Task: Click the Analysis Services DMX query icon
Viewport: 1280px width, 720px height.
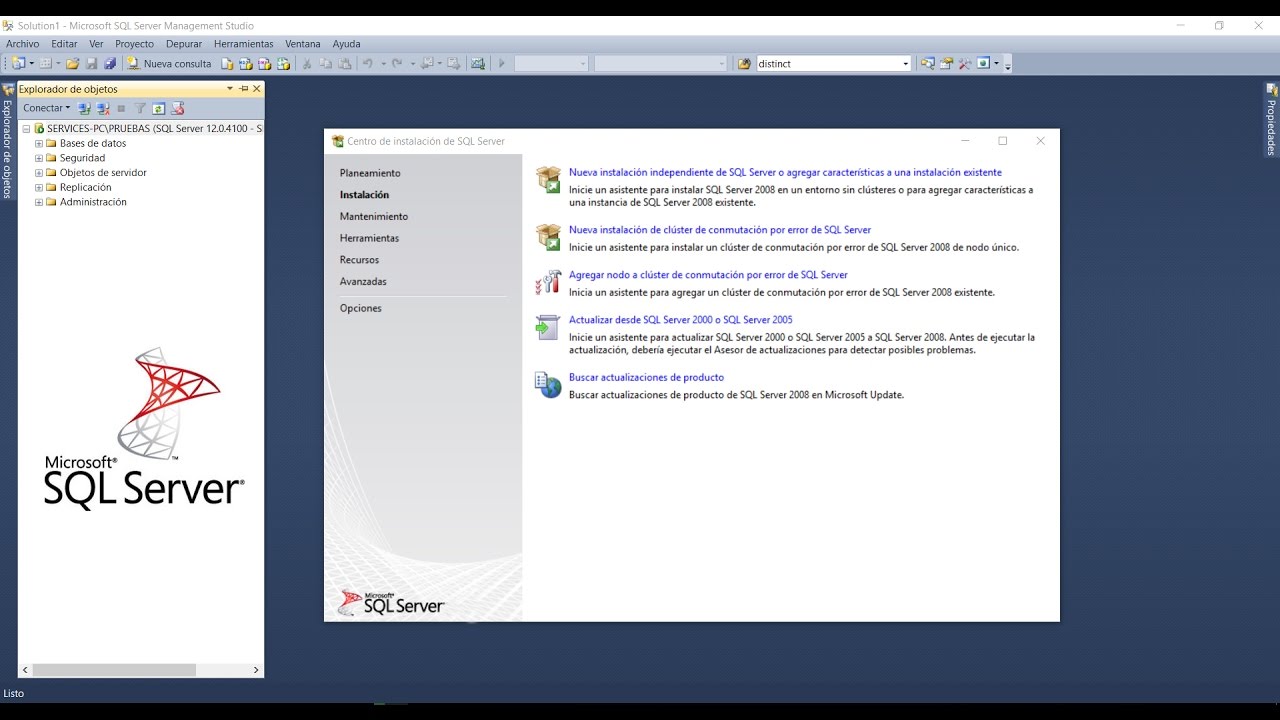Action: click(264, 63)
